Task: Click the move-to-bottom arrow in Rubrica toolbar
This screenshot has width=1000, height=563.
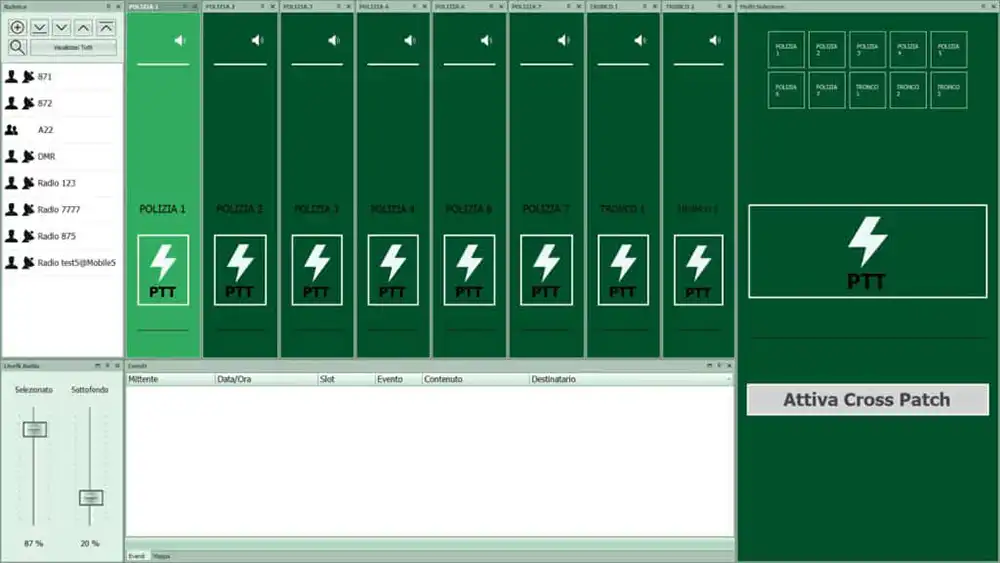Action: 39,27
